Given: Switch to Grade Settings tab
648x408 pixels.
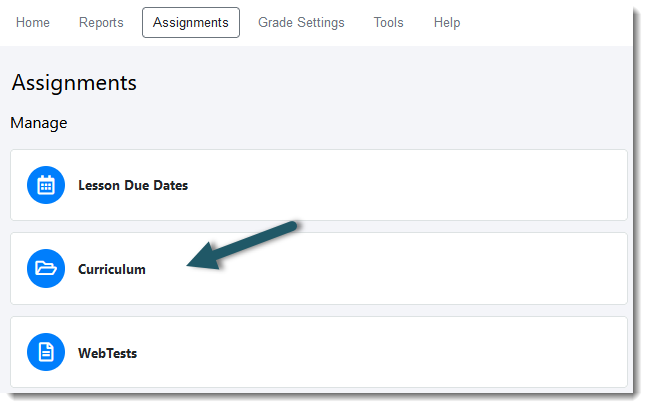Looking at the screenshot, I should point(301,22).
